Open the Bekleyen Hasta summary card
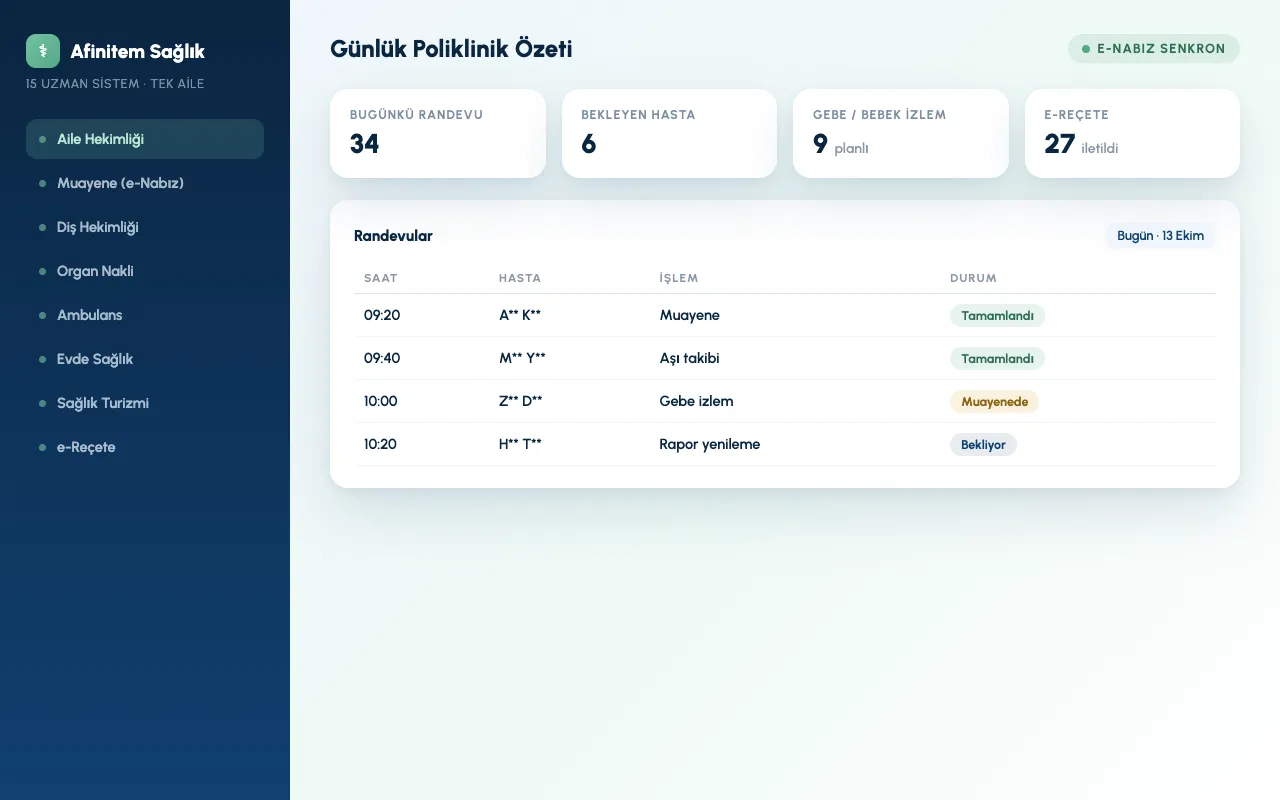Screen dimensions: 1280x800 tap(669, 134)
